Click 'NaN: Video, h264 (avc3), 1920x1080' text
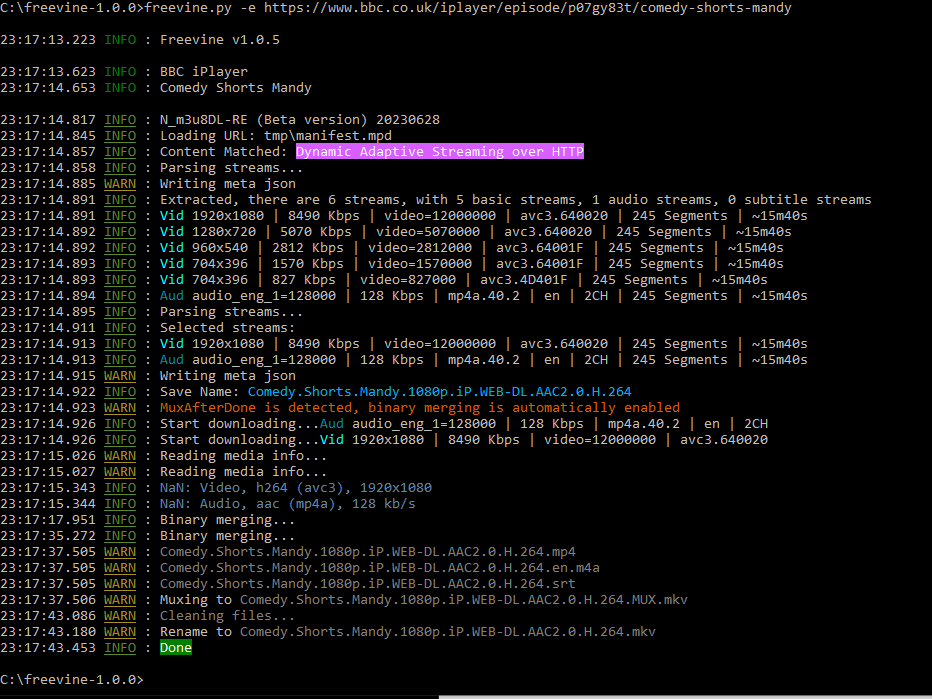Image resolution: width=932 pixels, height=699 pixels. [x=295, y=489]
